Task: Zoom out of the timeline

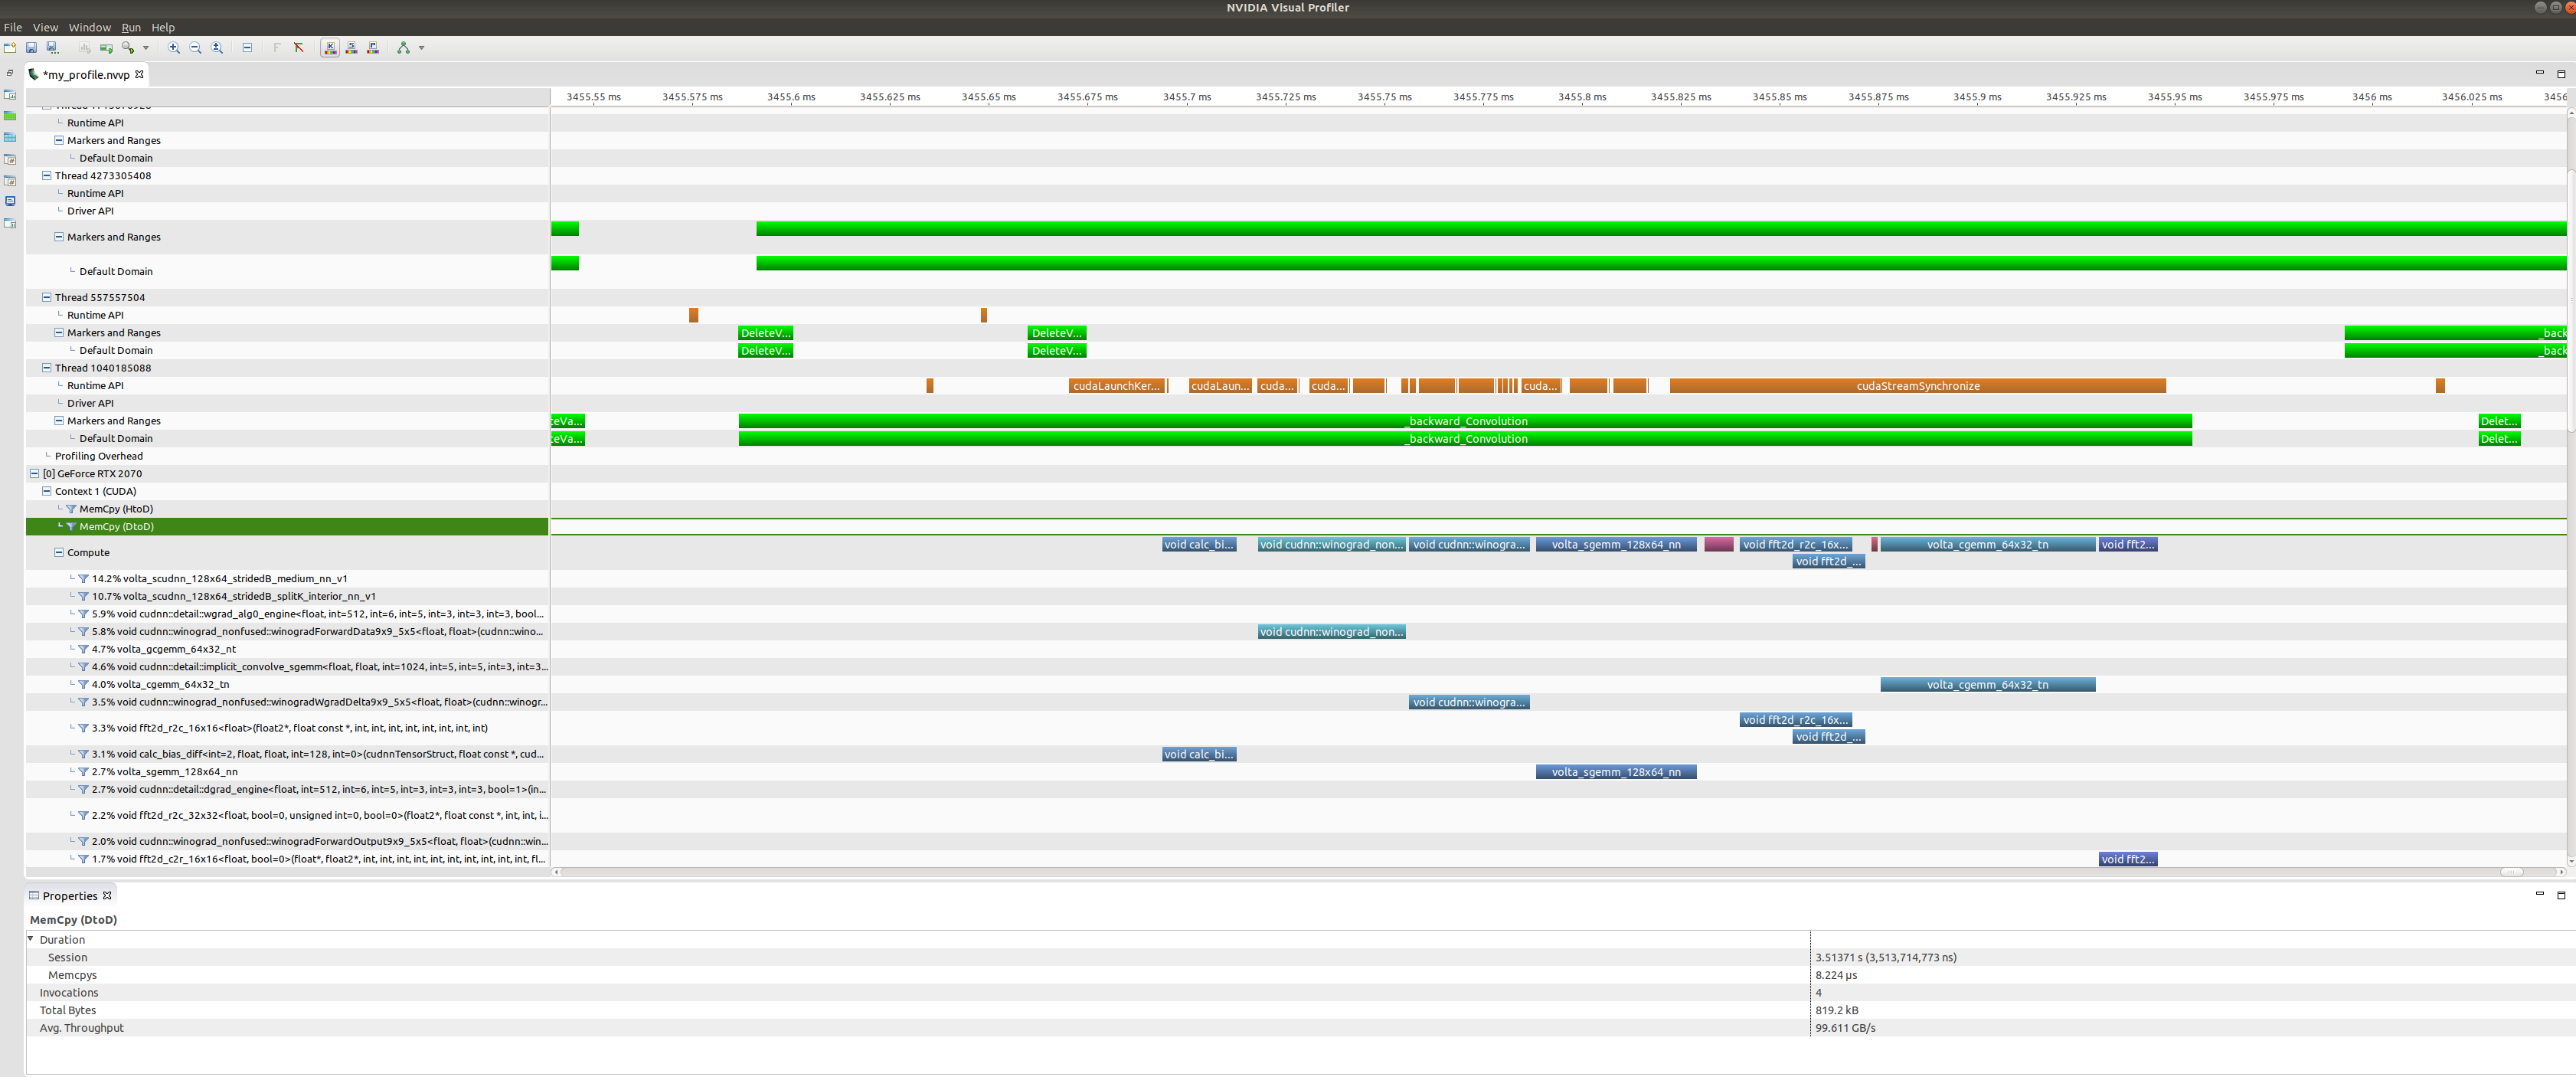Action: (x=196, y=47)
